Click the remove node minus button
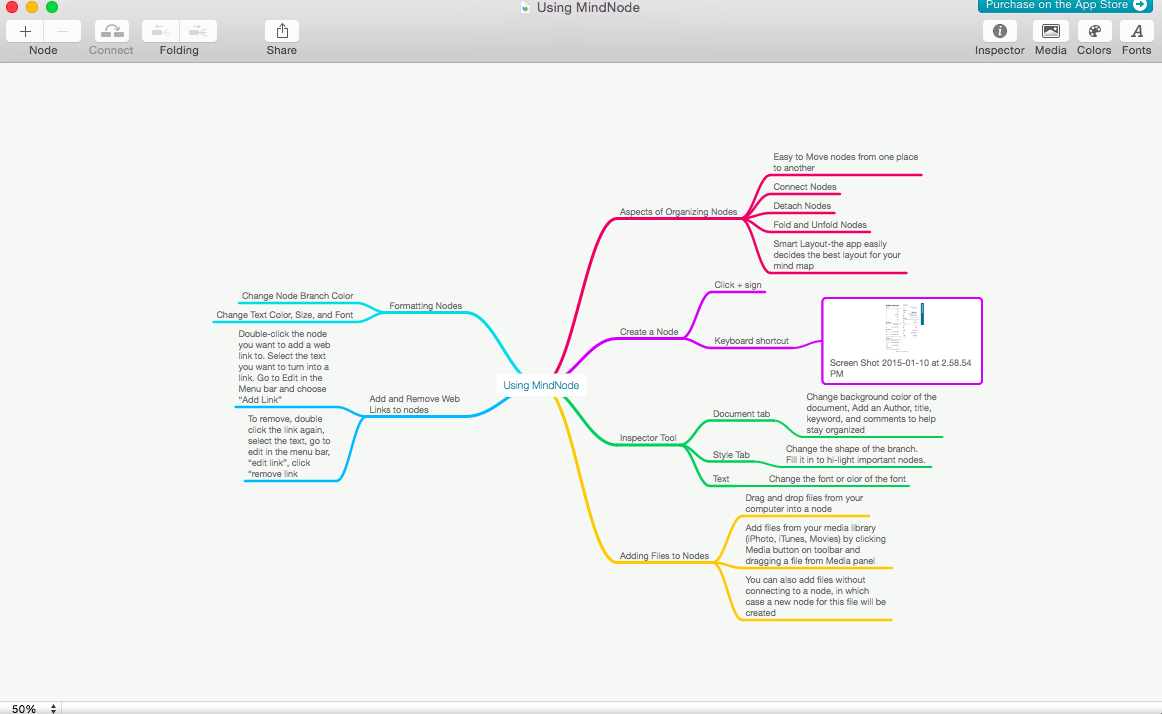Image resolution: width=1162 pixels, height=714 pixels. (x=62, y=31)
